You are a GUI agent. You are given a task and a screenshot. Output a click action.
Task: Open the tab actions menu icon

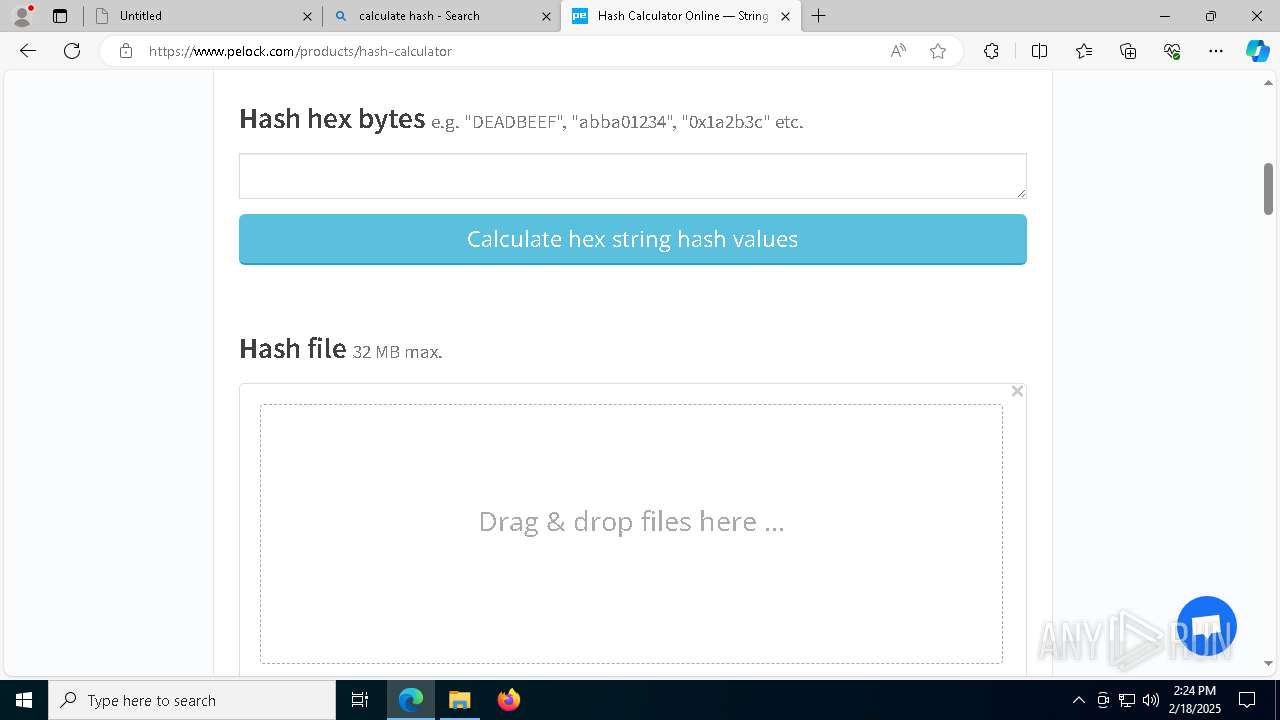pyautogui.click(x=60, y=16)
